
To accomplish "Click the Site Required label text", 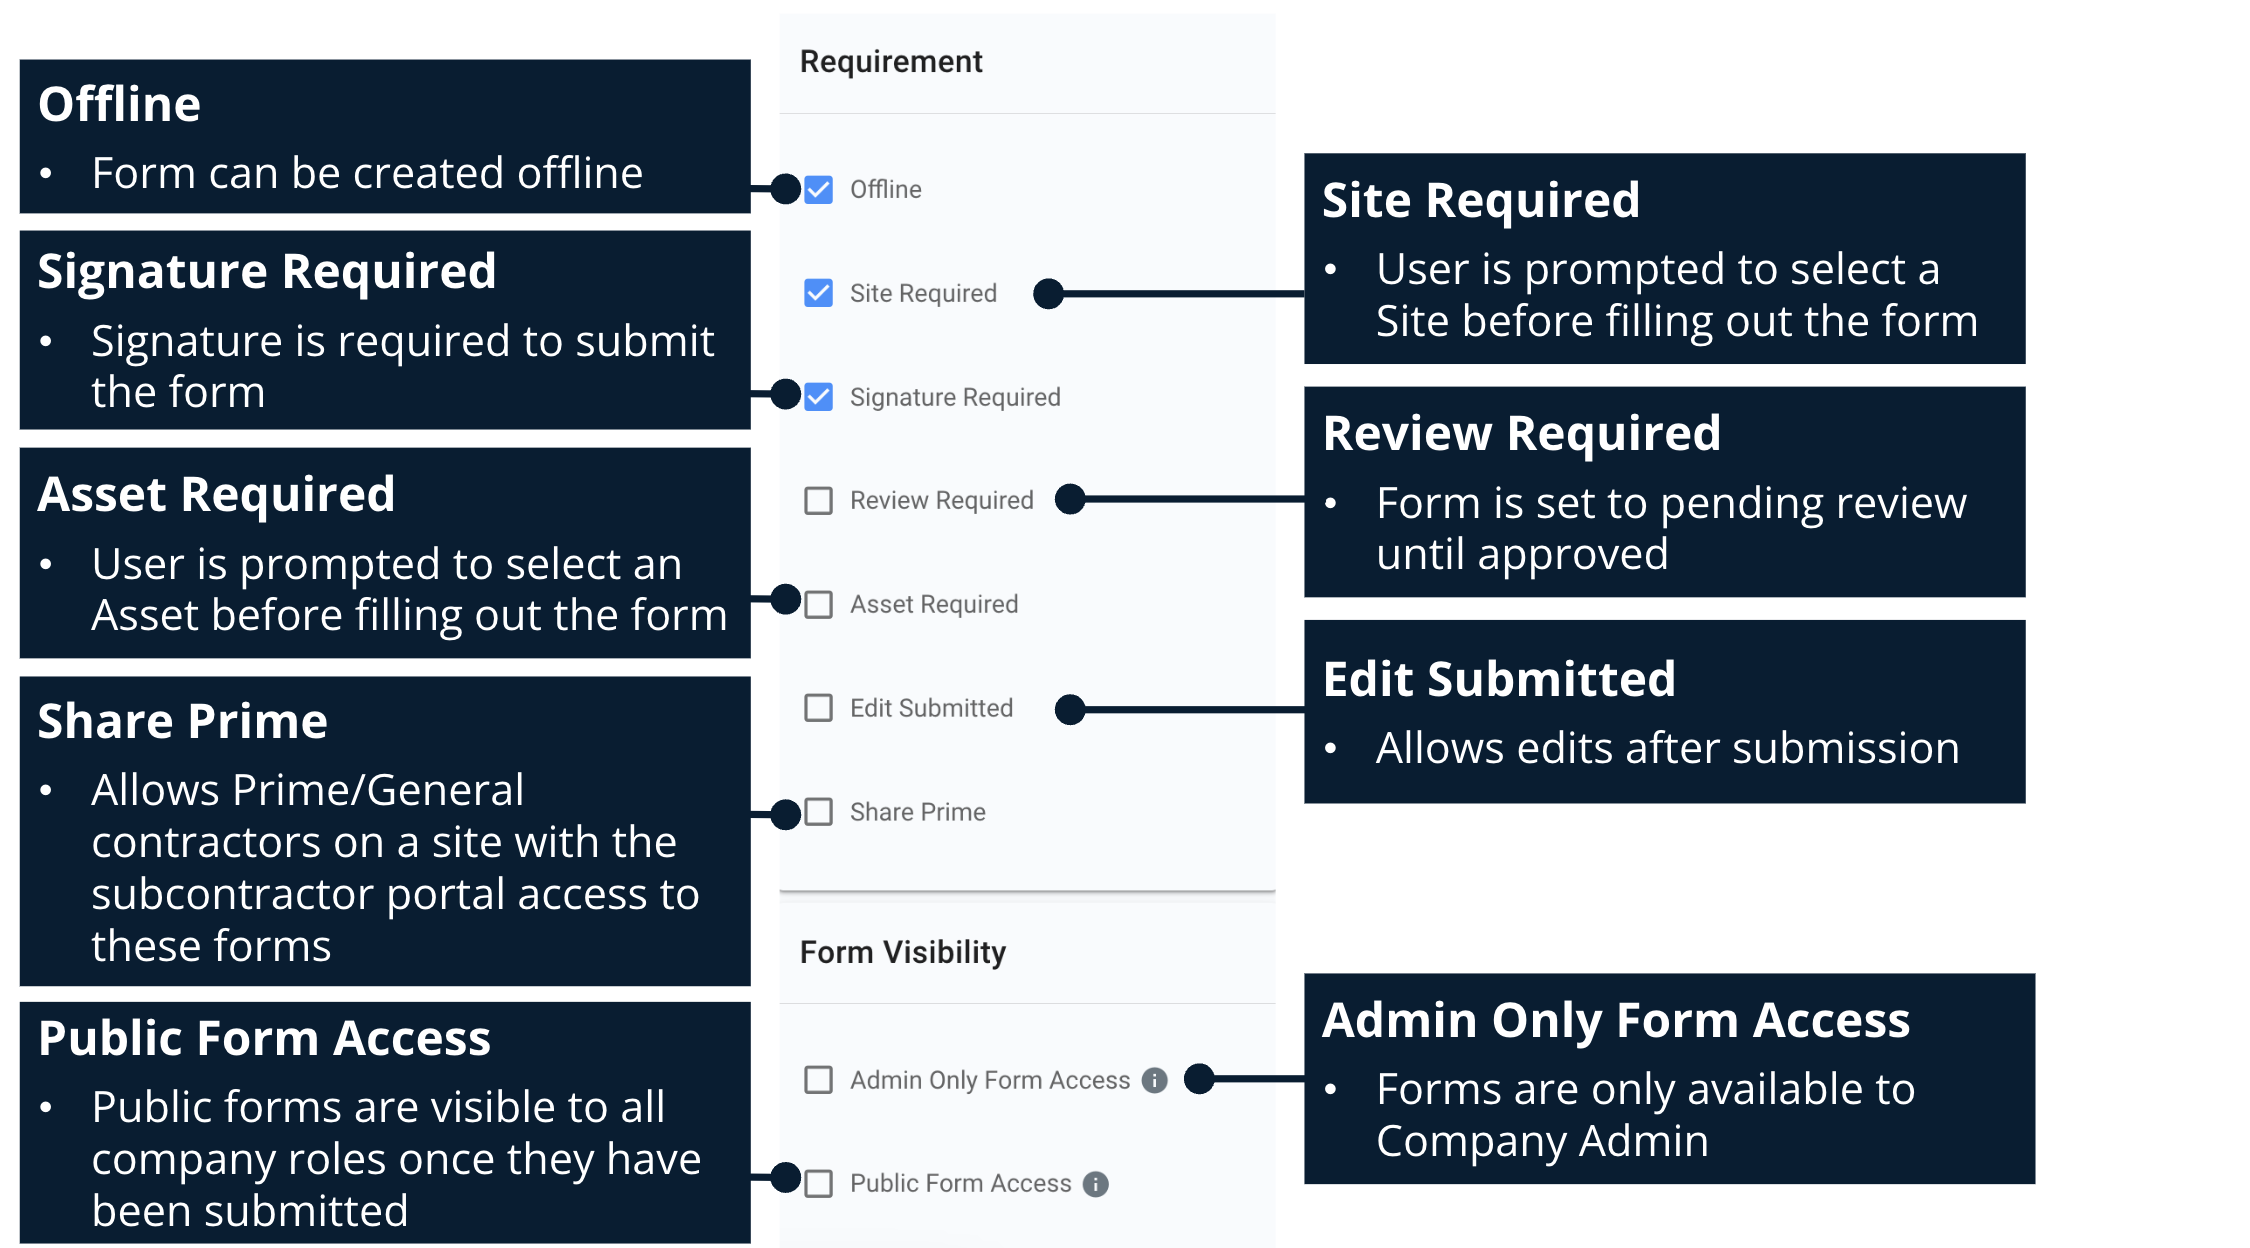I will click(x=923, y=293).
